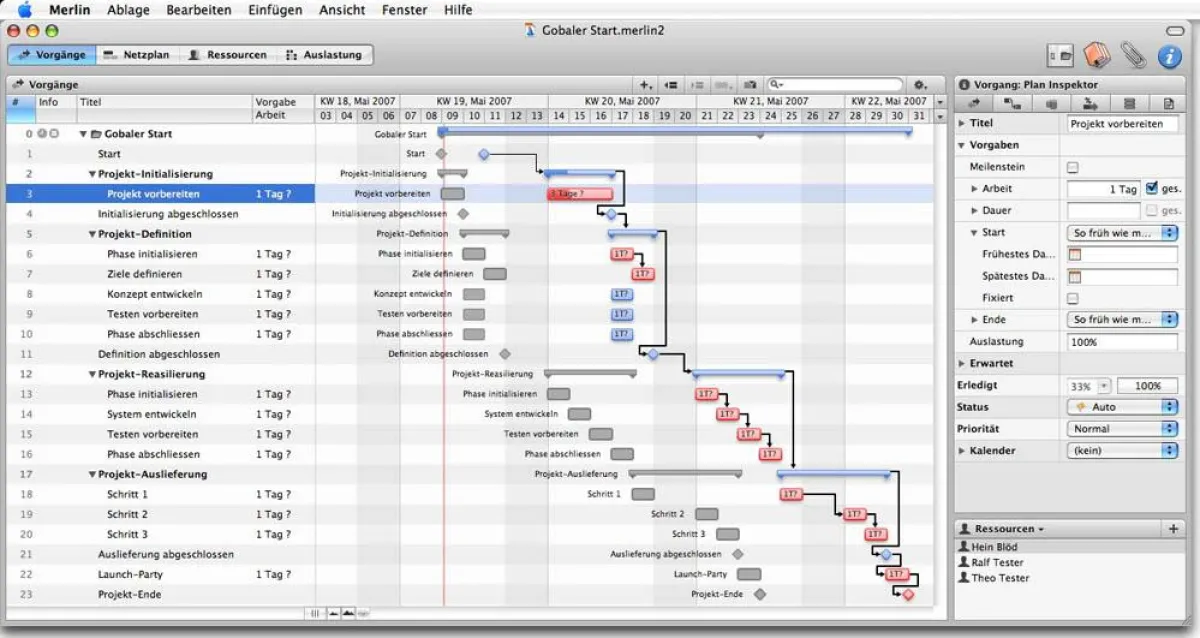Click the Erledigt 33% stepper
This screenshot has width=1200, height=638.
tap(1104, 386)
